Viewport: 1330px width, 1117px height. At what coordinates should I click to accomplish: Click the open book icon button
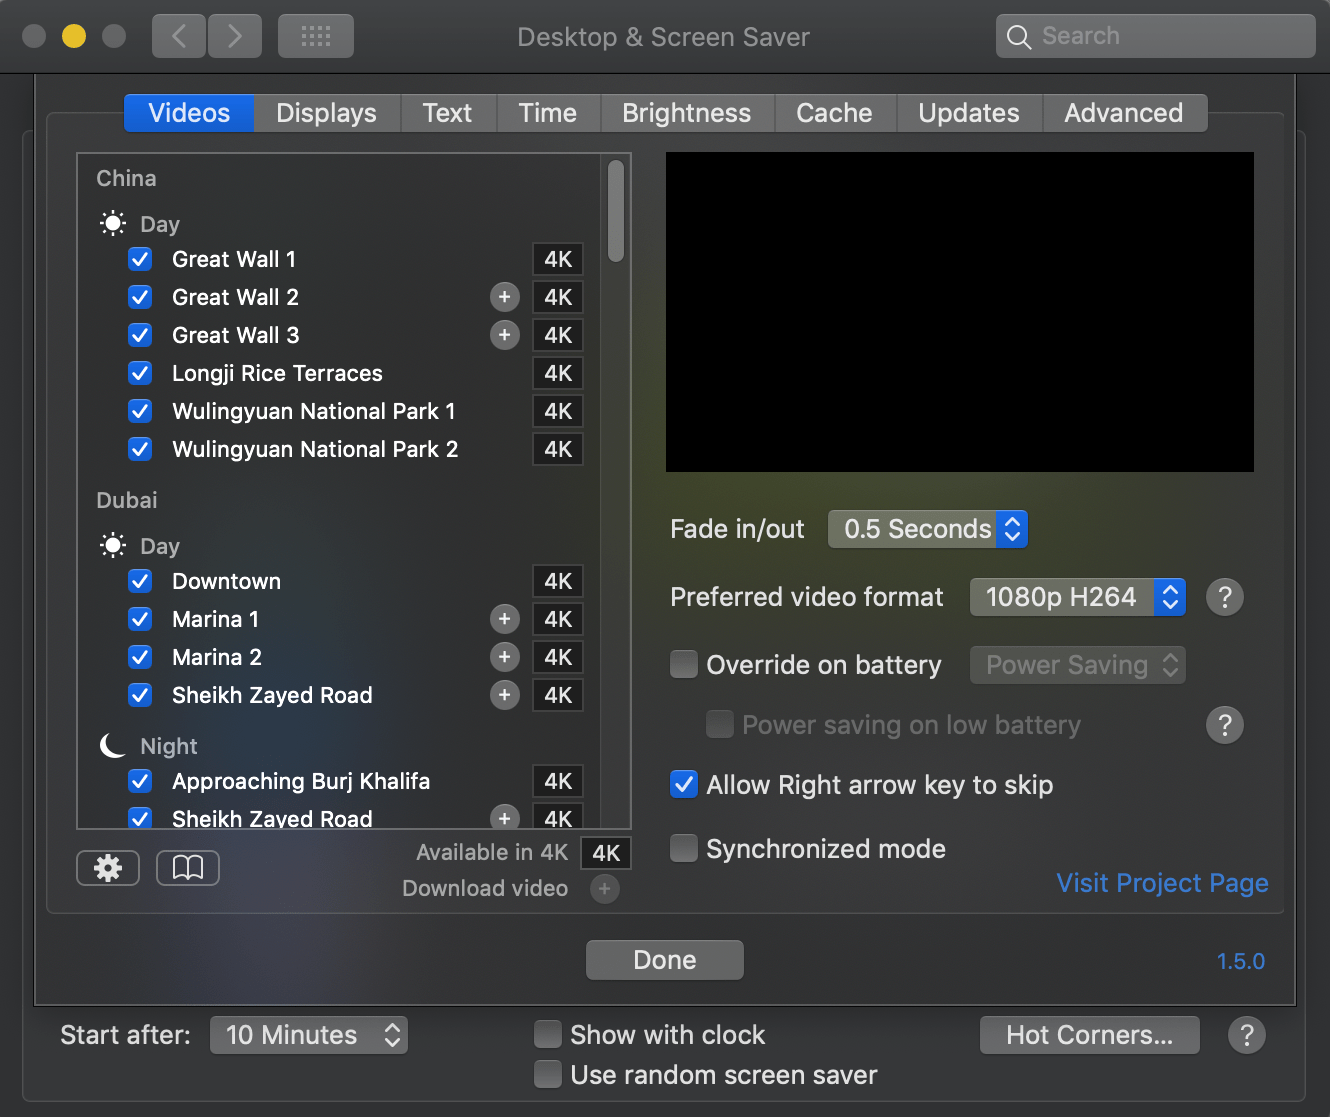(188, 868)
